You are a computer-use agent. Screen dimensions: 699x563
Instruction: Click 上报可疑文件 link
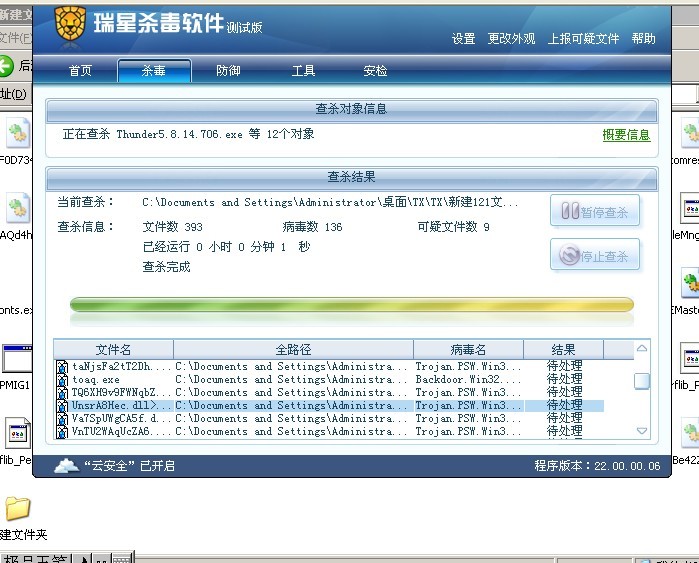click(583, 39)
